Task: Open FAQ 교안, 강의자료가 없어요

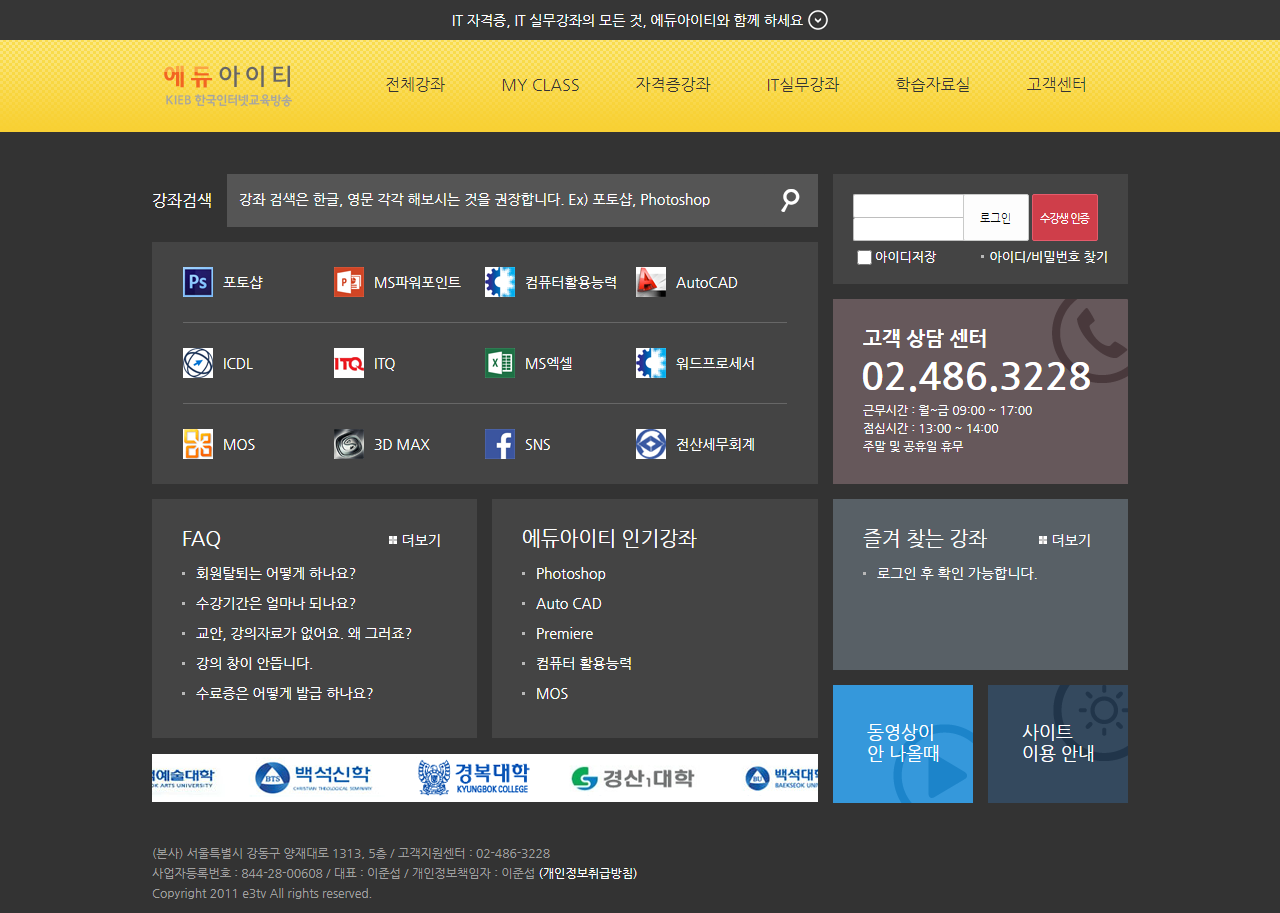Action: tap(304, 633)
